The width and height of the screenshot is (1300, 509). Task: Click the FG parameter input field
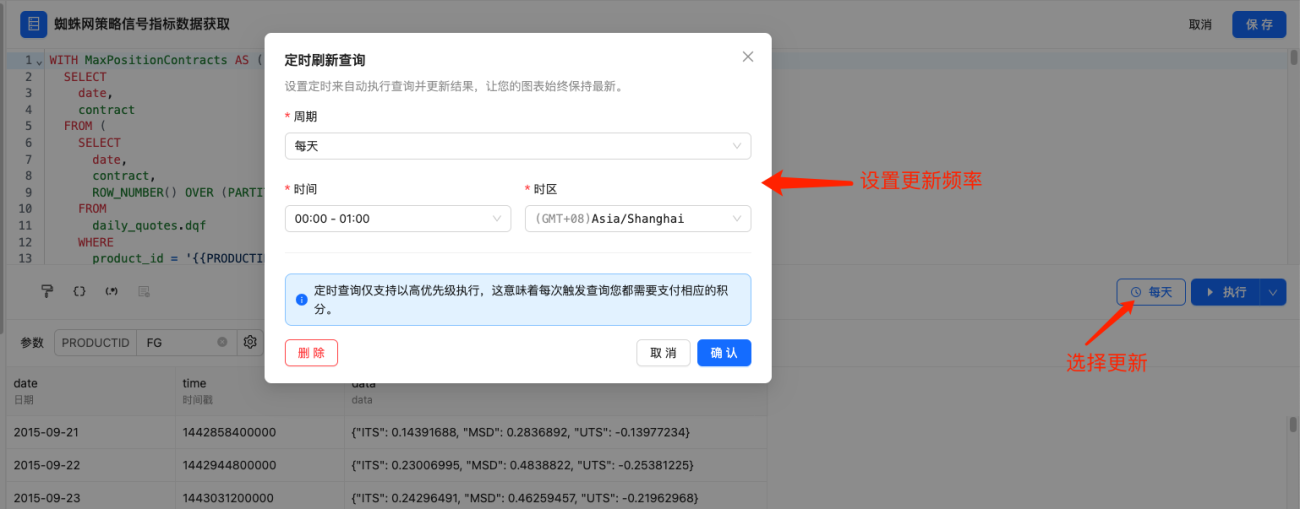(x=186, y=342)
